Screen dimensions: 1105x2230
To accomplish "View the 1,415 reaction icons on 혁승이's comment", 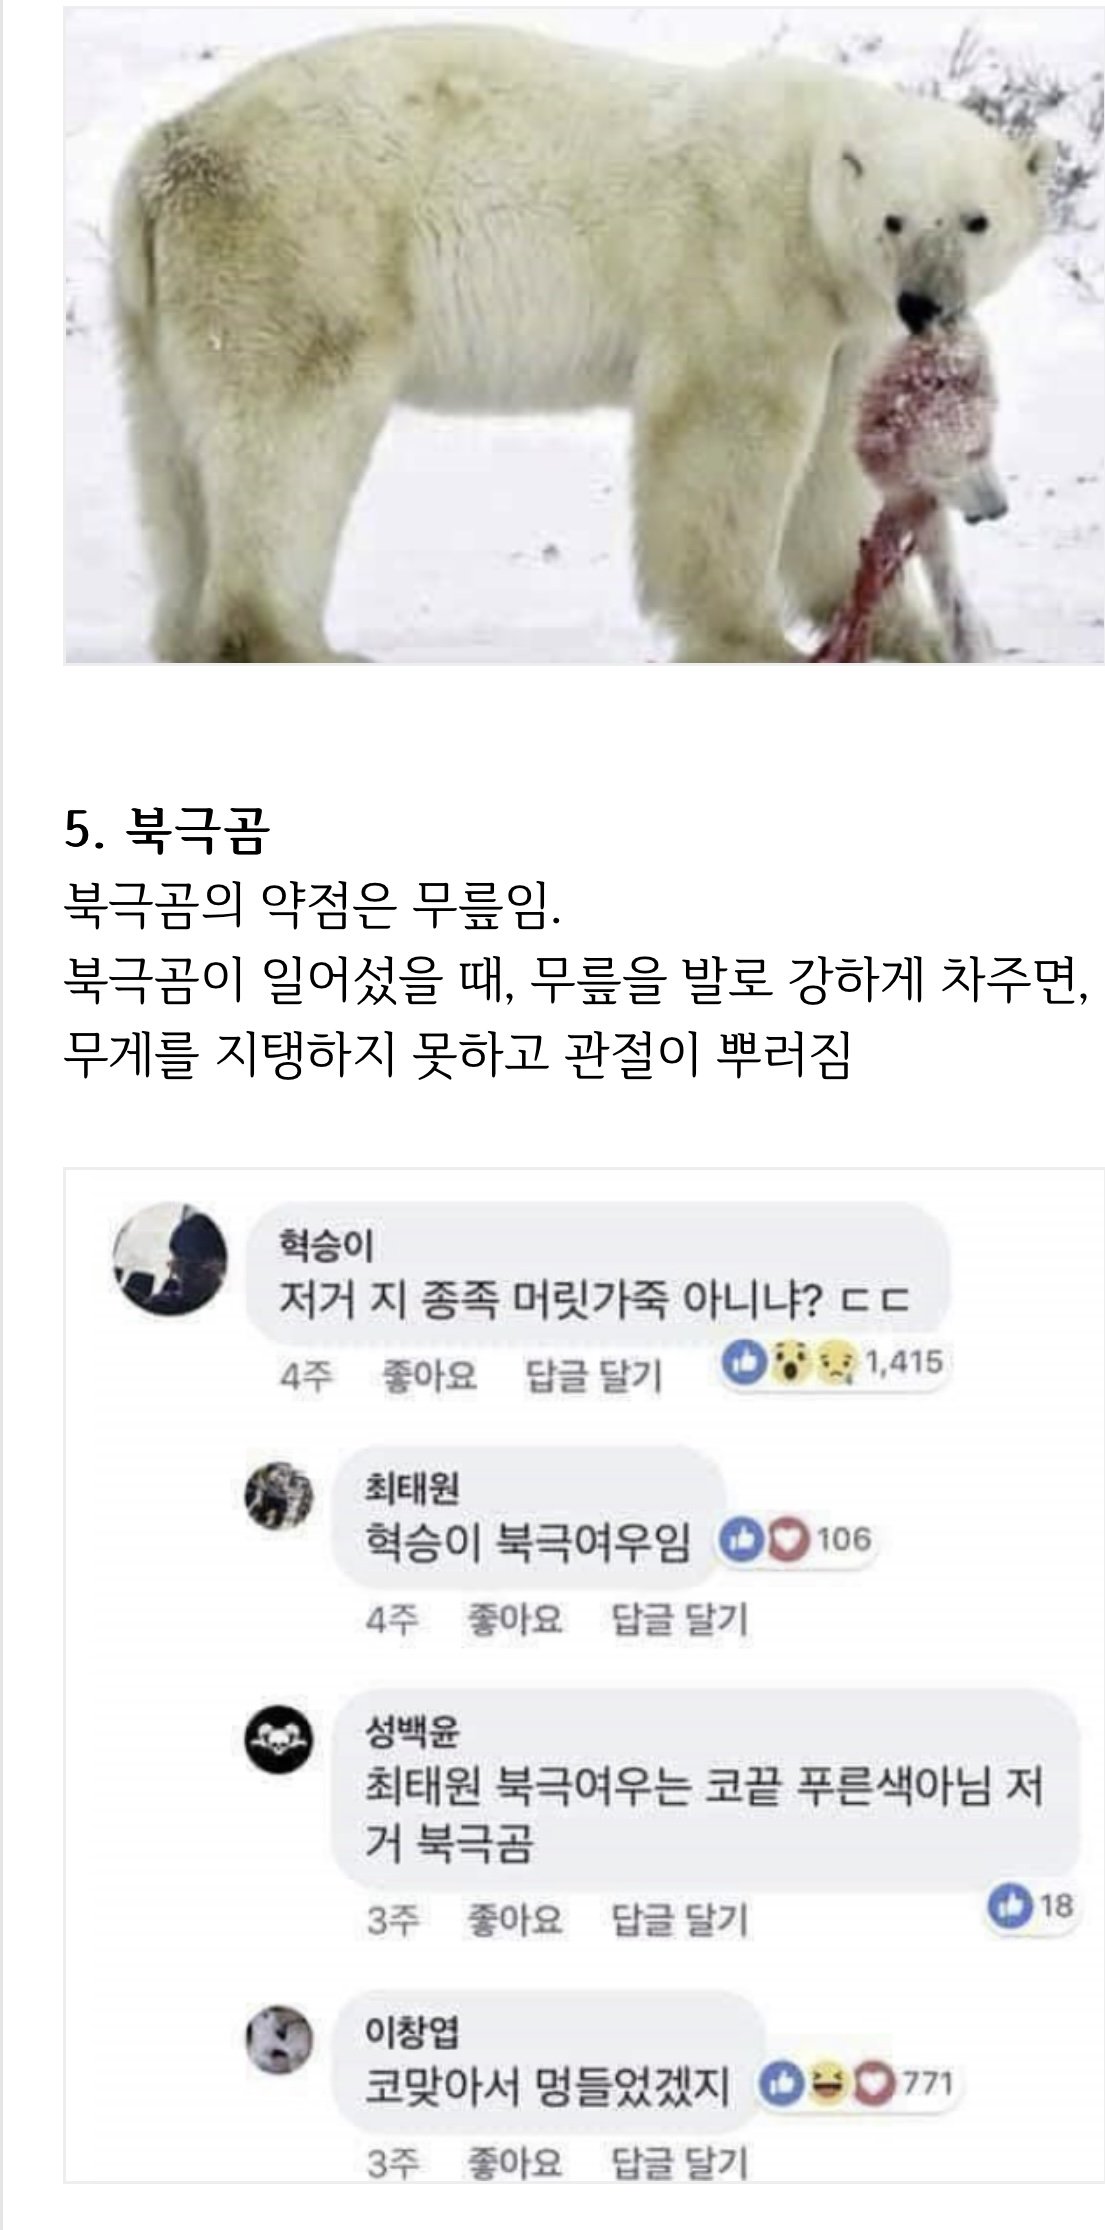I will tap(835, 1363).
